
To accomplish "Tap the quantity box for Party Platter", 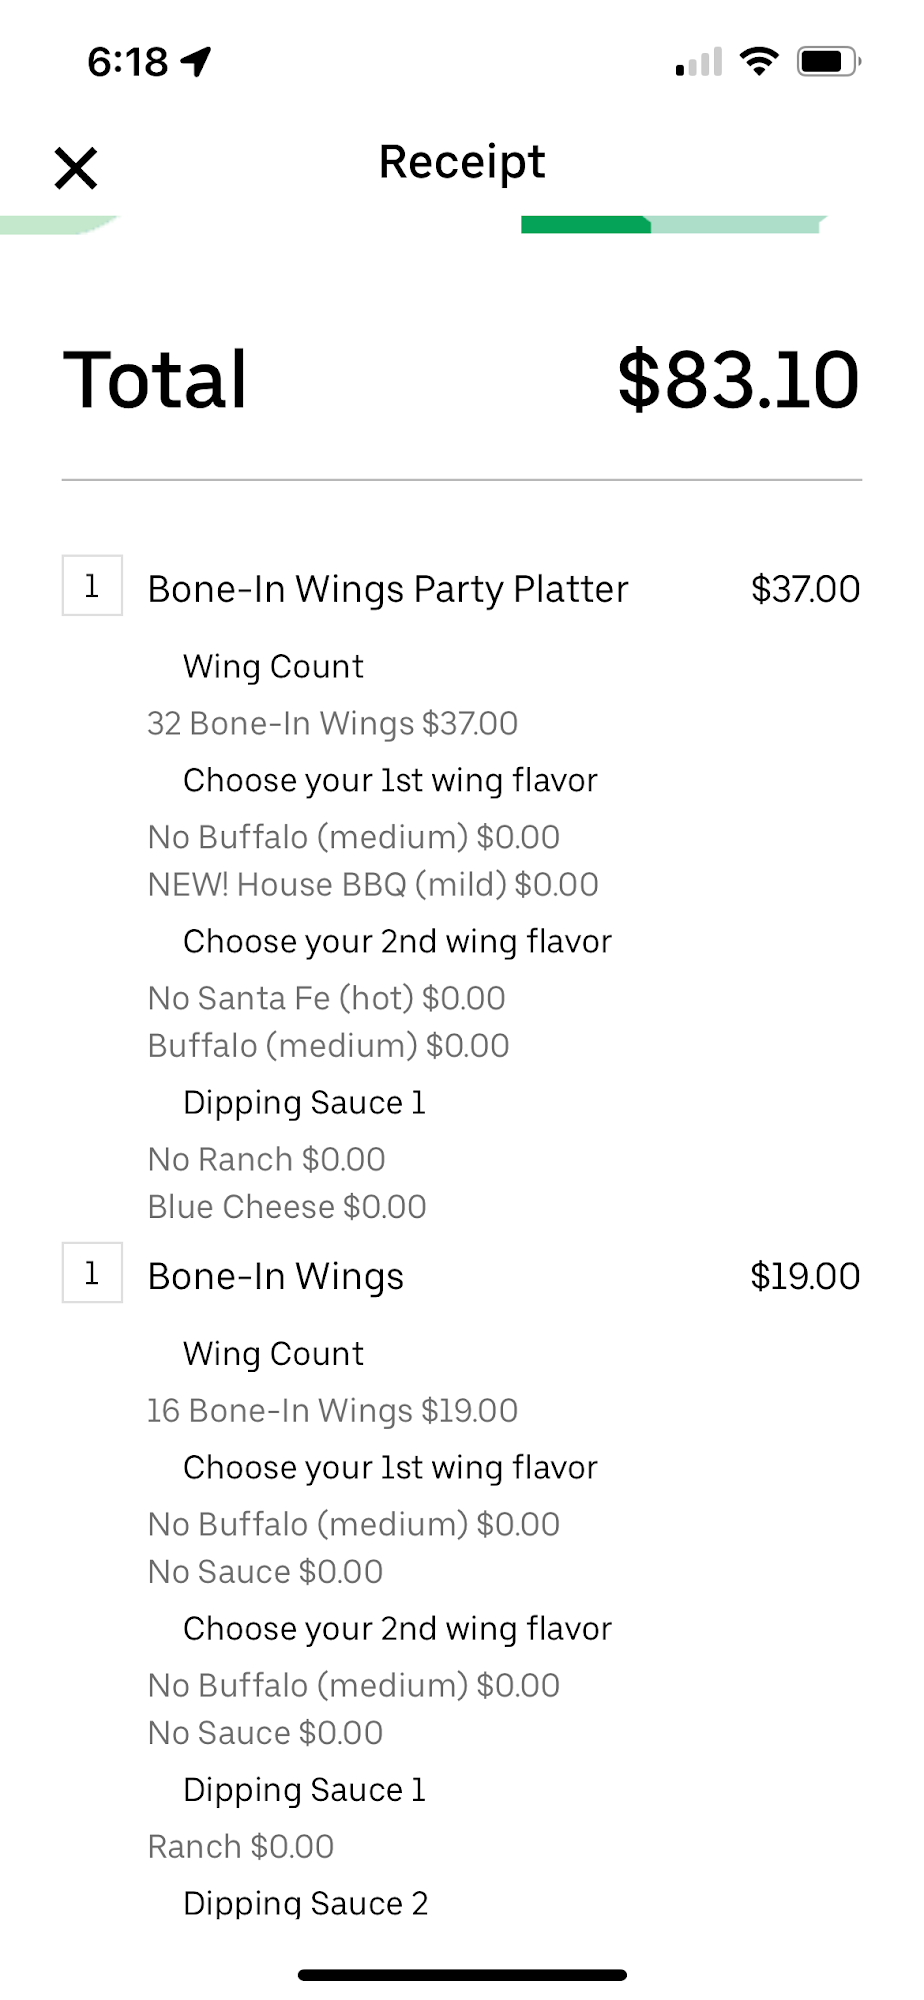I will point(92,586).
